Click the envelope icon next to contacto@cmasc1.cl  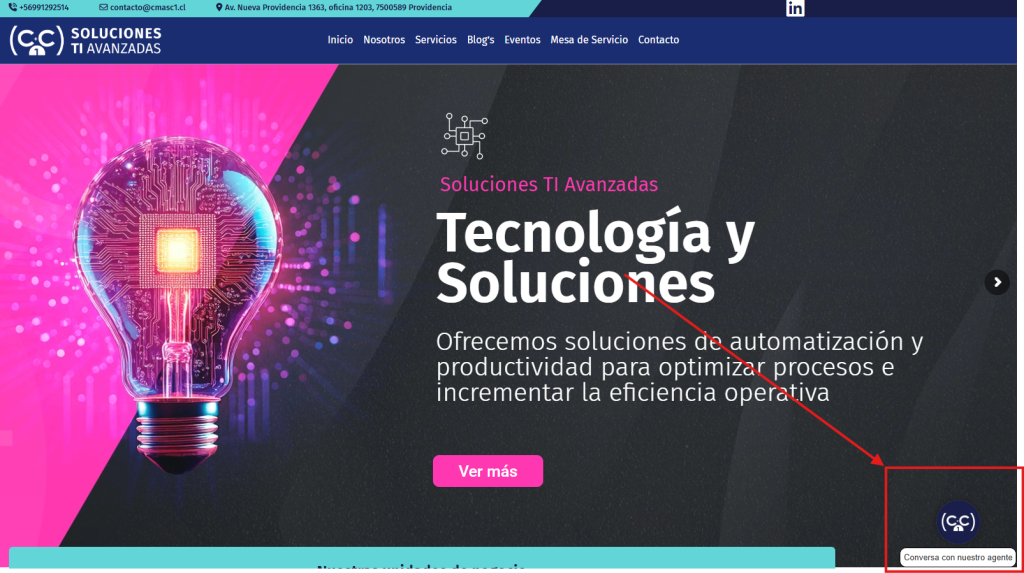click(103, 7)
